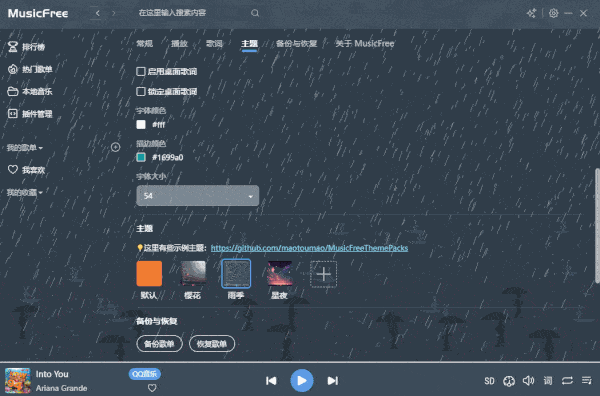600x396 pixels.
Task: Open 插件管理 plugin management
Action: (x=30, y=114)
